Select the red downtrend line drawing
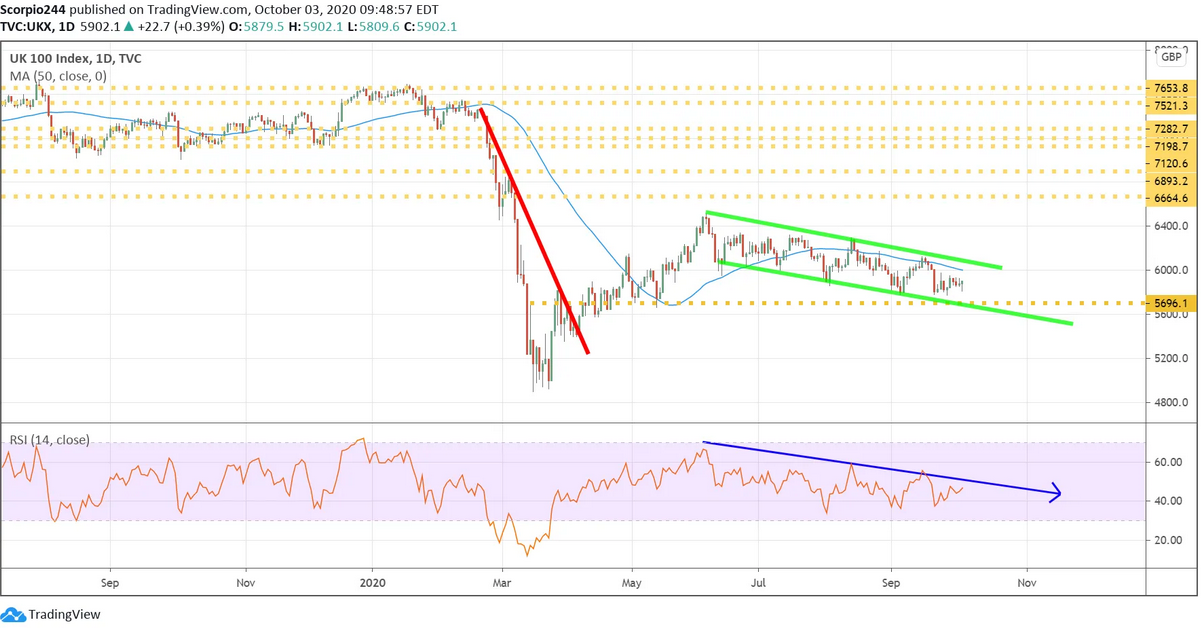This screenshot has width=1201, height=628. pyautogui.click(x=533, y=229)
